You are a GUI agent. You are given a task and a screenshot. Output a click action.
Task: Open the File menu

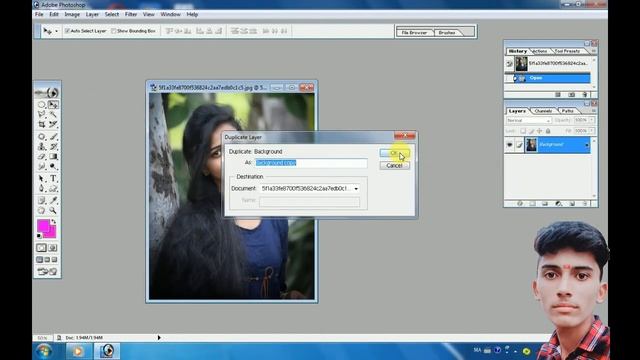39,14
